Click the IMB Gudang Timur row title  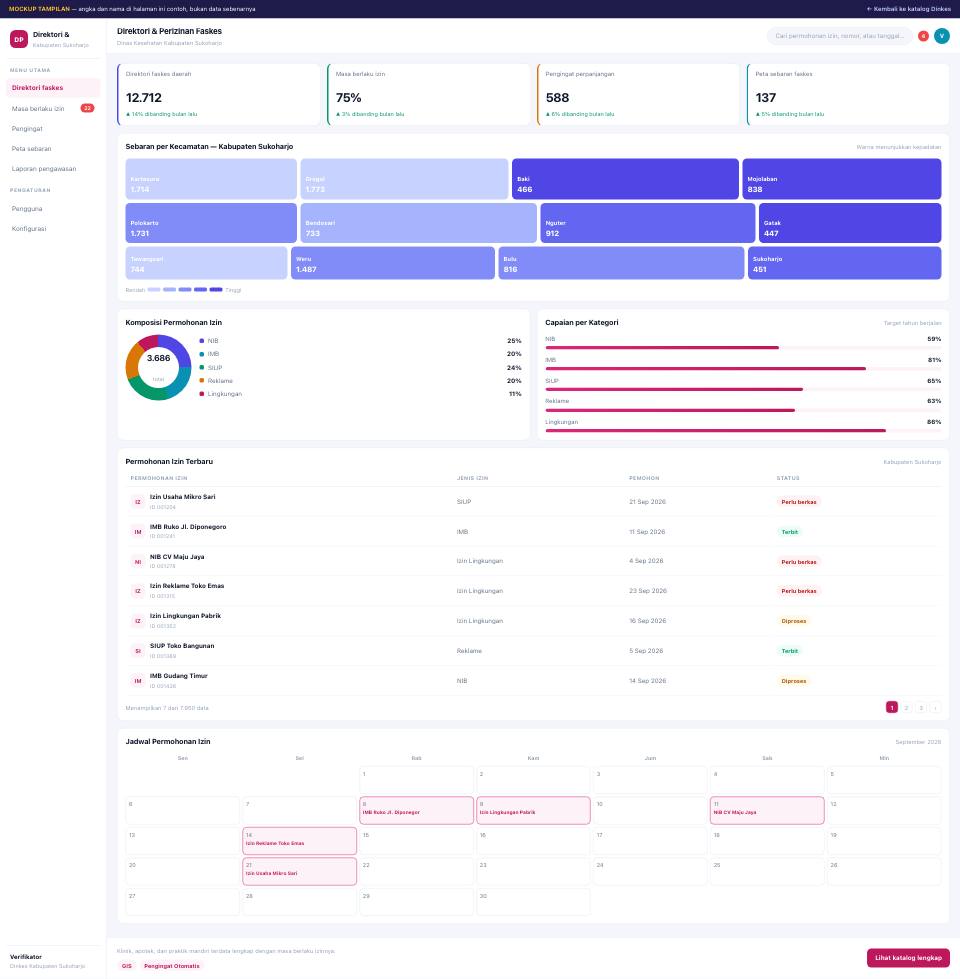pyautogui.click(x=179, y=676)
